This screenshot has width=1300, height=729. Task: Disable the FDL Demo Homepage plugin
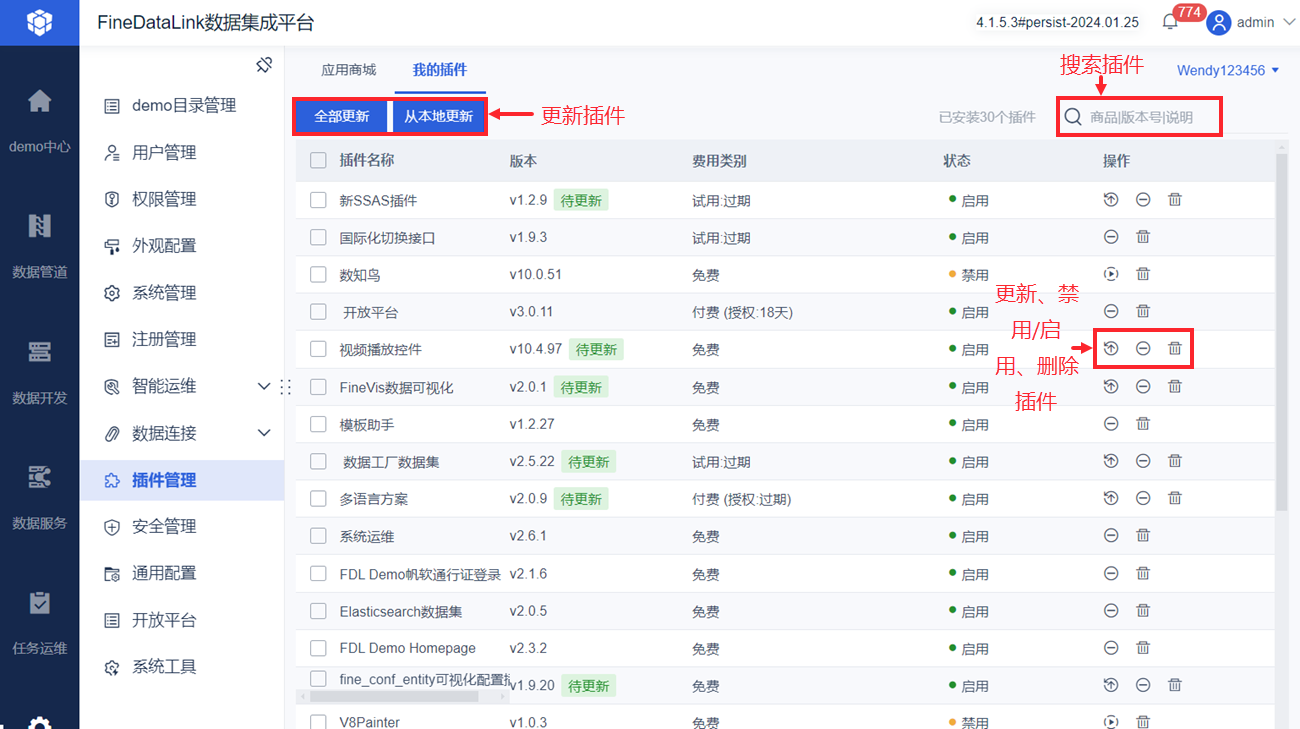tap(1111, 648)
